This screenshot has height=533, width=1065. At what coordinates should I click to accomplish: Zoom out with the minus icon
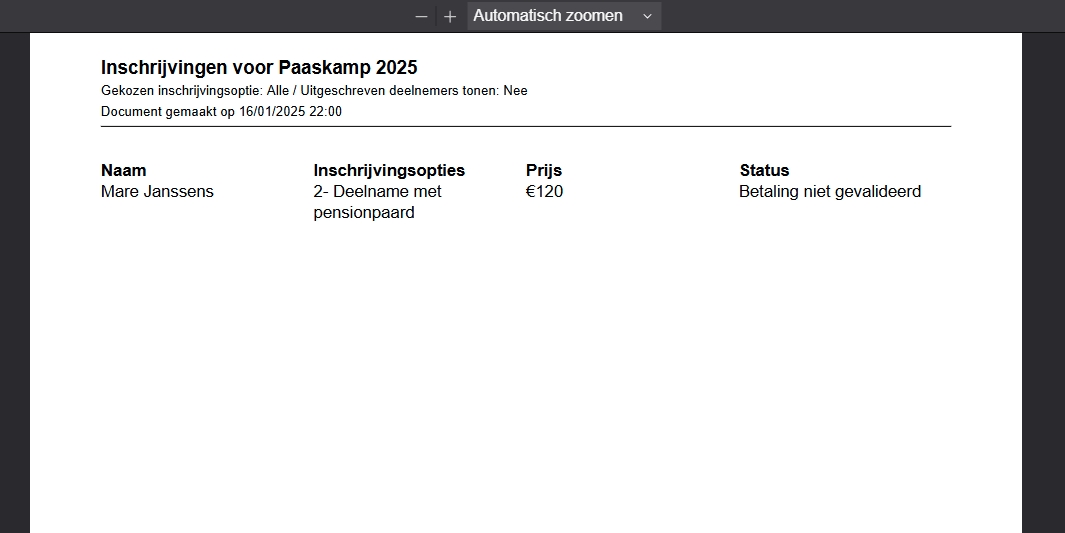(421, 16)
